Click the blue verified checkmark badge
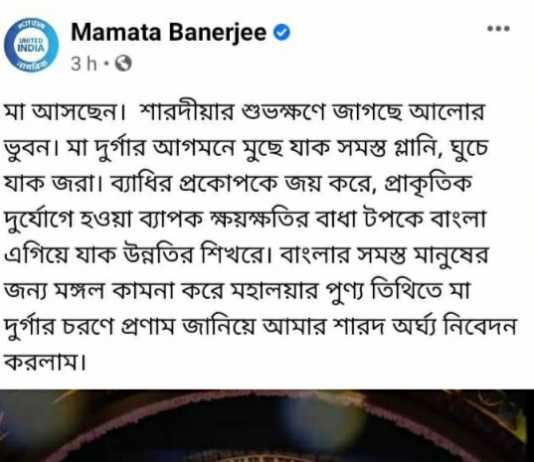This screenshot has height=462, width=534. (282, 33)
